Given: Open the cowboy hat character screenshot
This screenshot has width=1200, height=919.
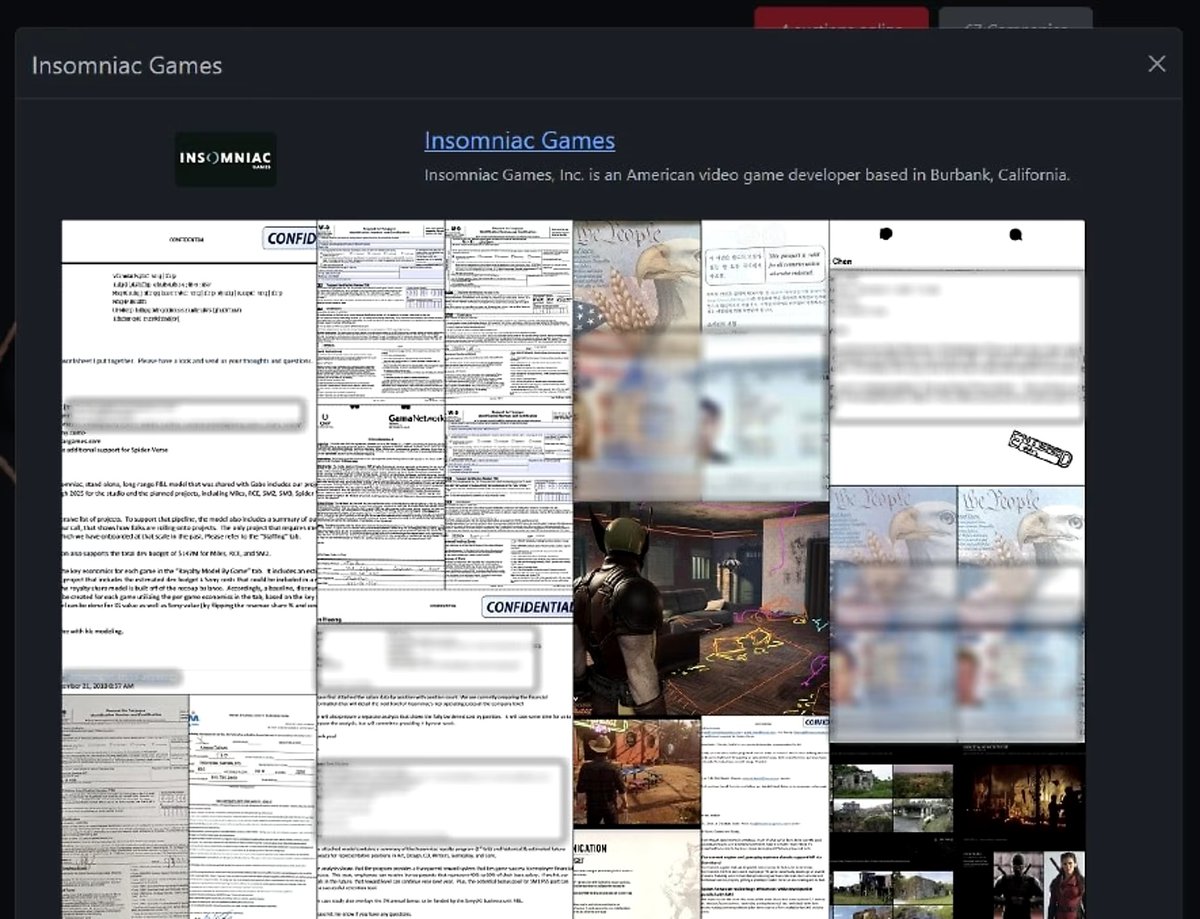Looking at the screenshot, I should click(636, 772).
